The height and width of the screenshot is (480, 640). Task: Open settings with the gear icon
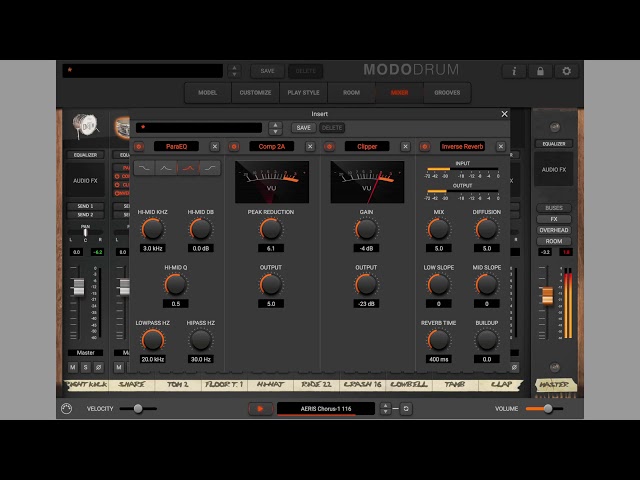(566, 71)
